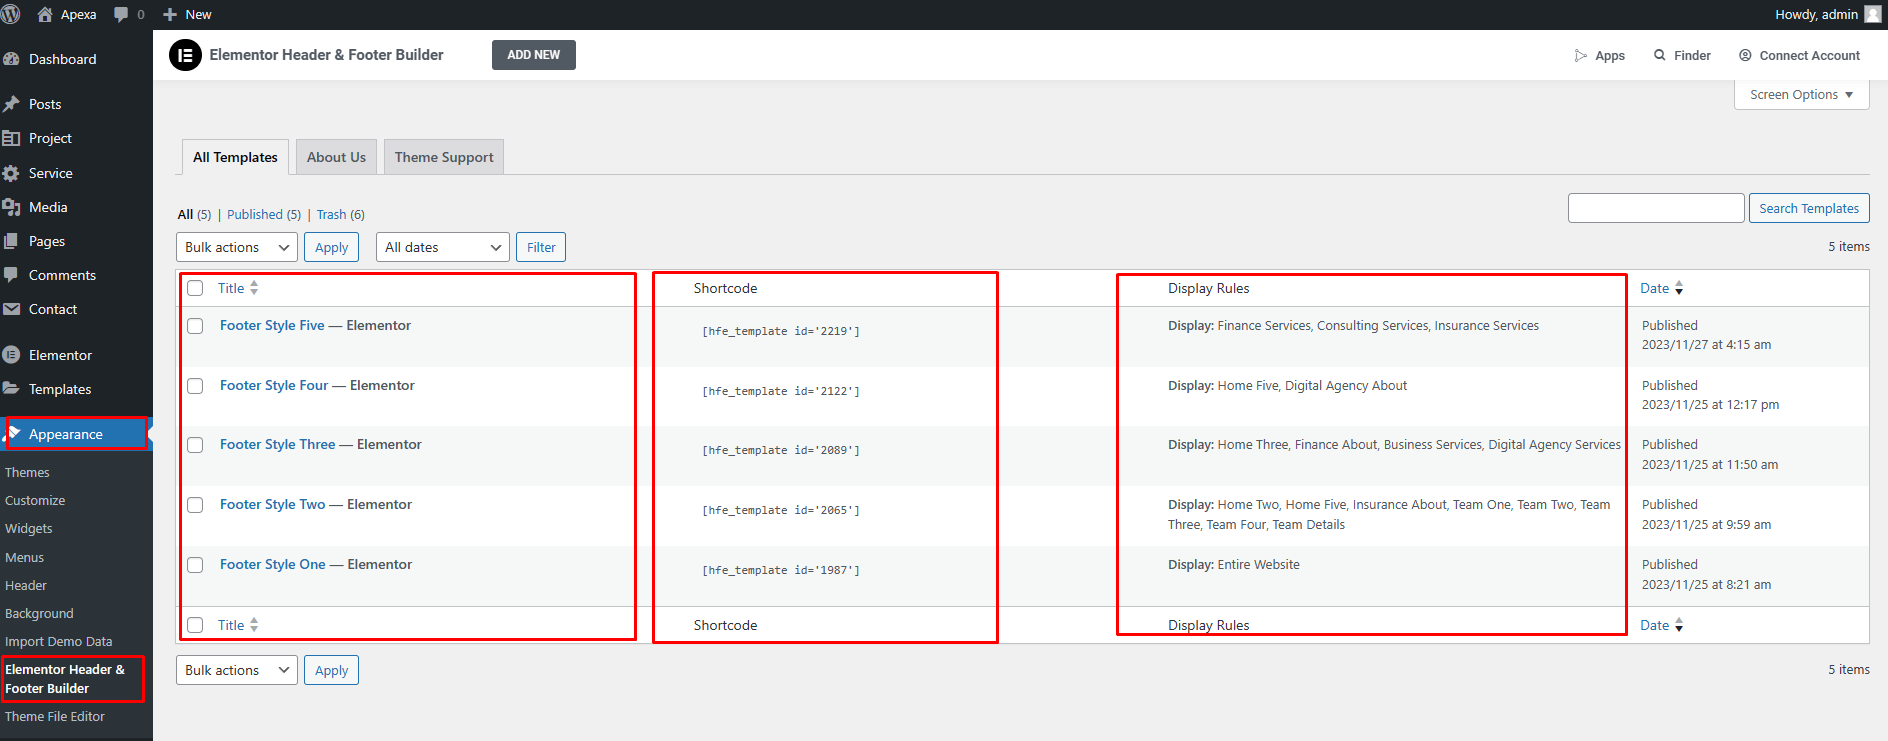Click the Service gear icon in sidebar
Viewport: 1888px width, 741px height.
(12, 173)
